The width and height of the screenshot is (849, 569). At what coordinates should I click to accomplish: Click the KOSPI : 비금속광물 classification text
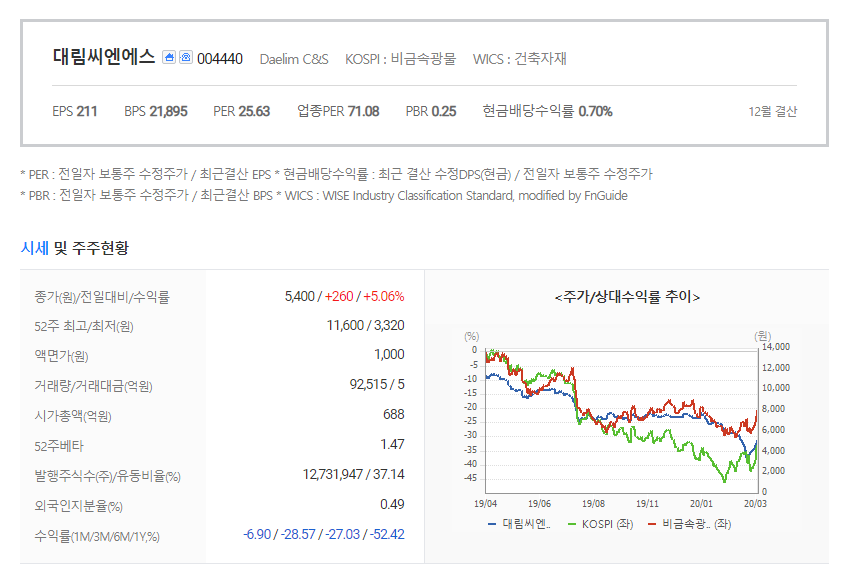tap(401, 58)
